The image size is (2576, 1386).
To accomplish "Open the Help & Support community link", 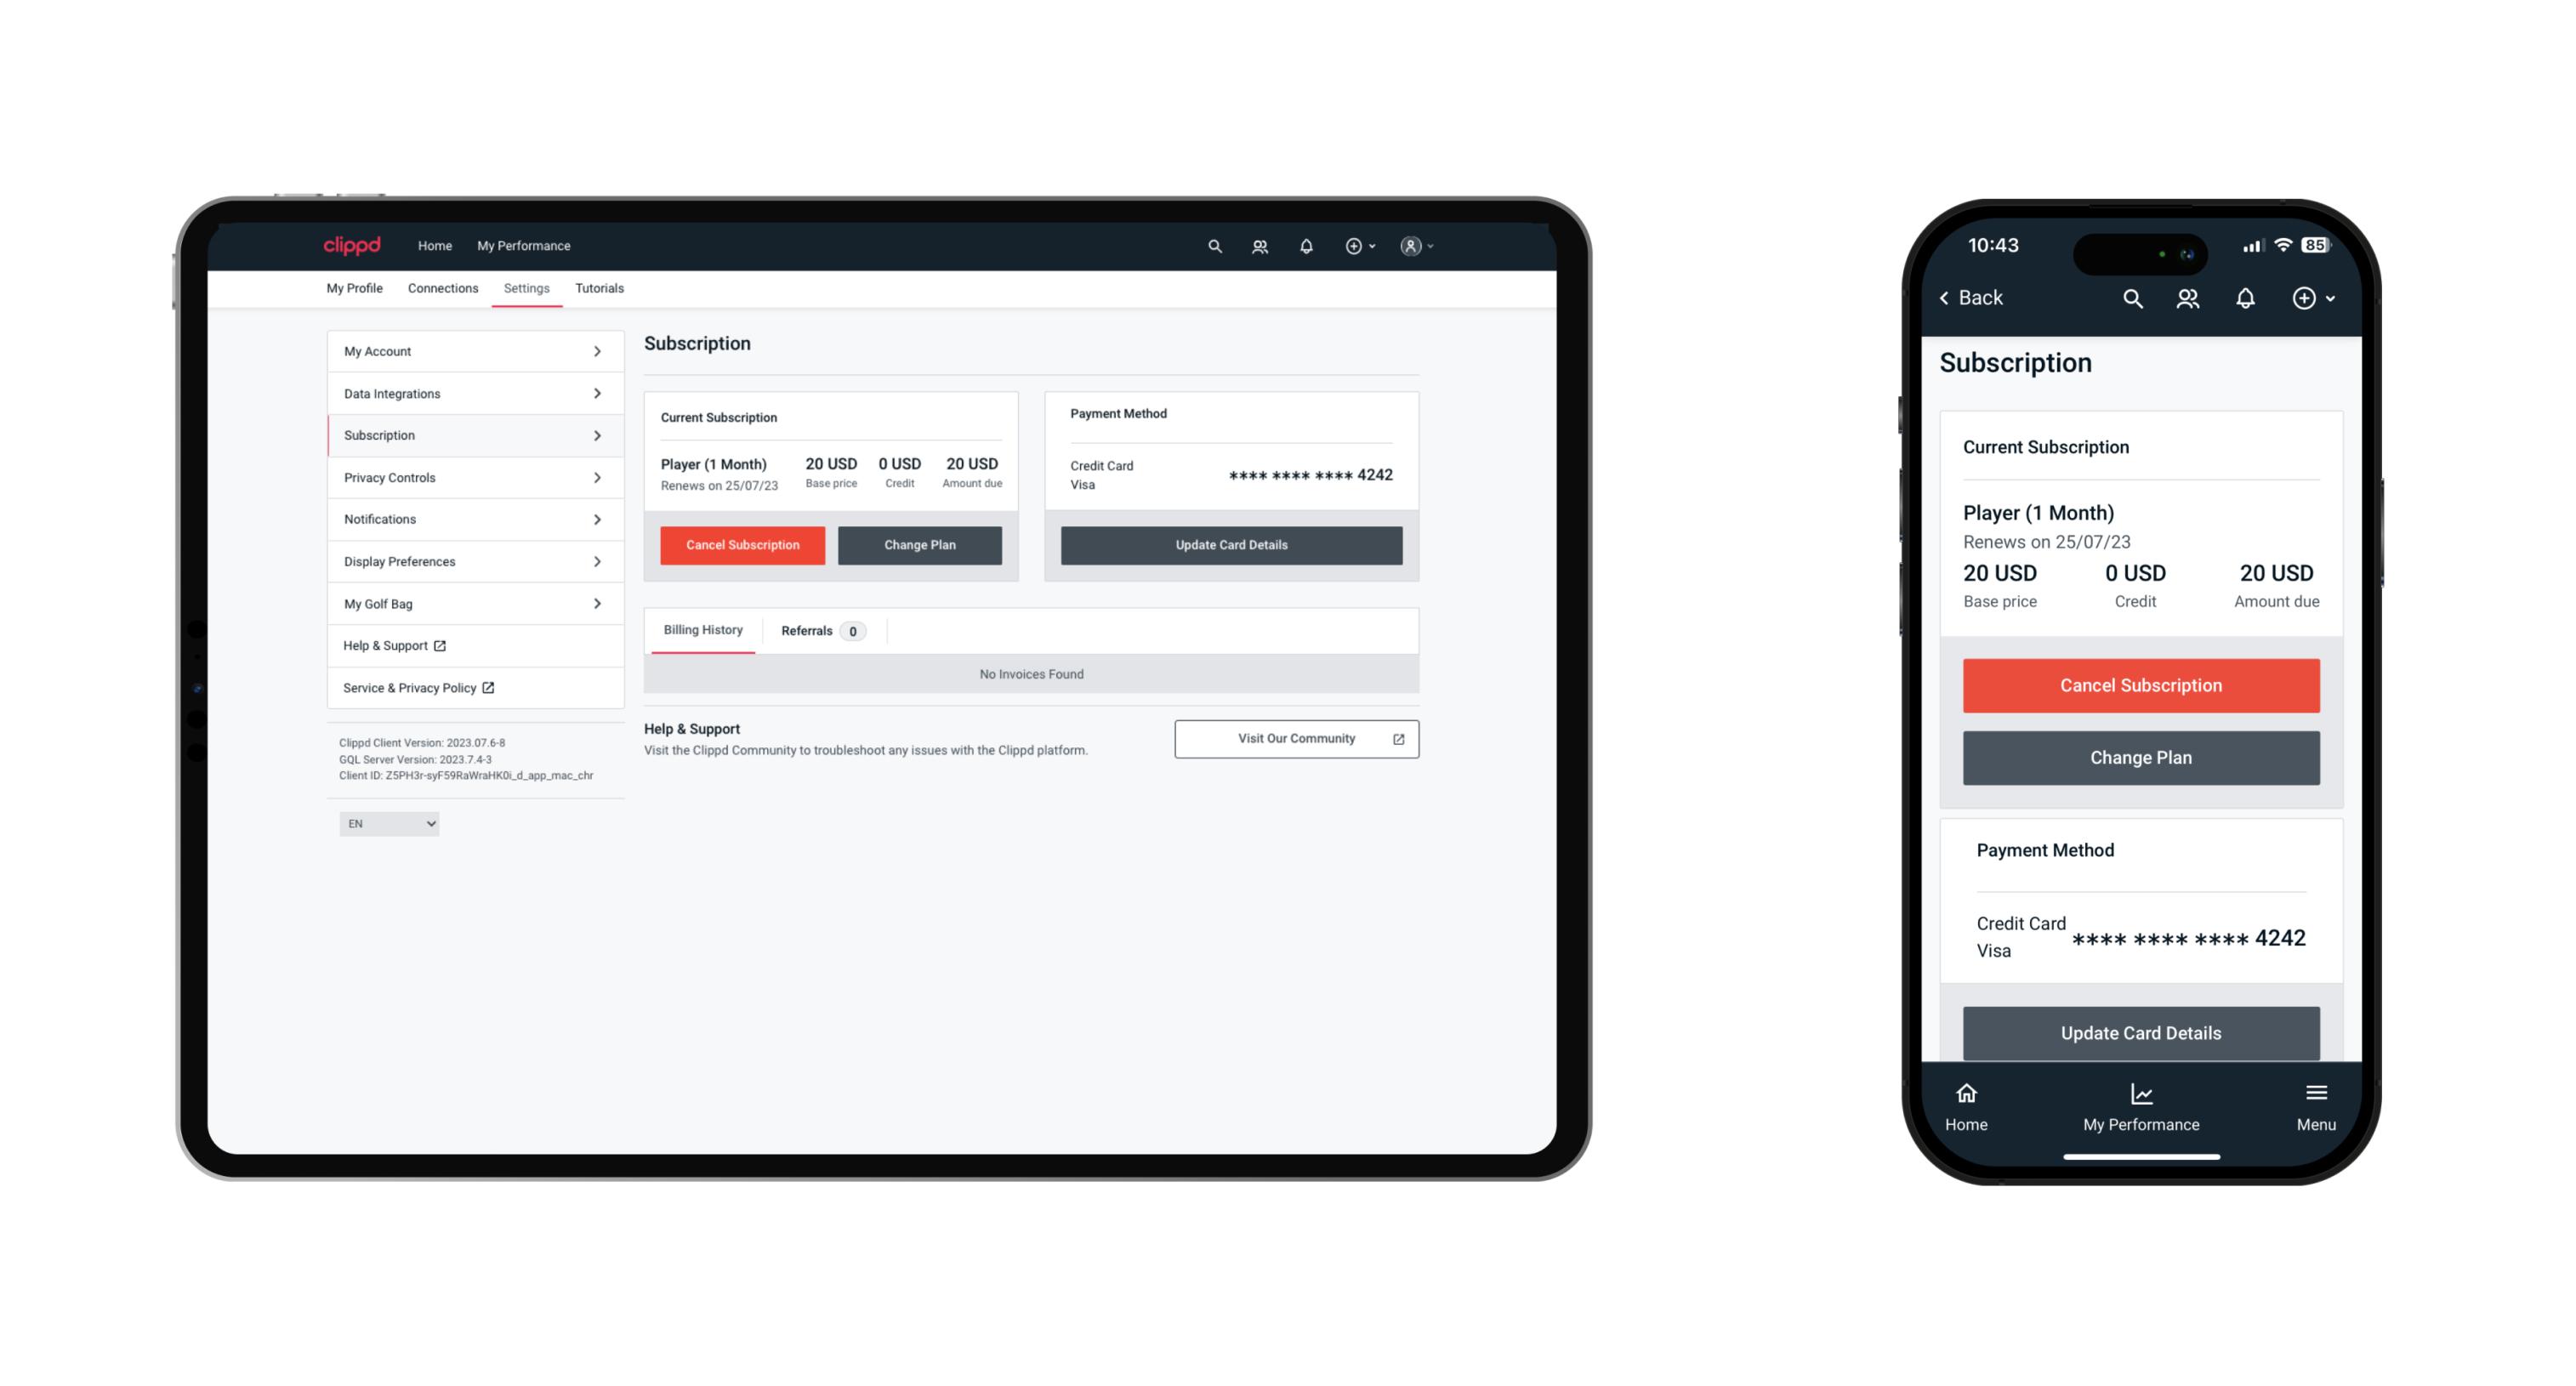I will pos(1294,737).
